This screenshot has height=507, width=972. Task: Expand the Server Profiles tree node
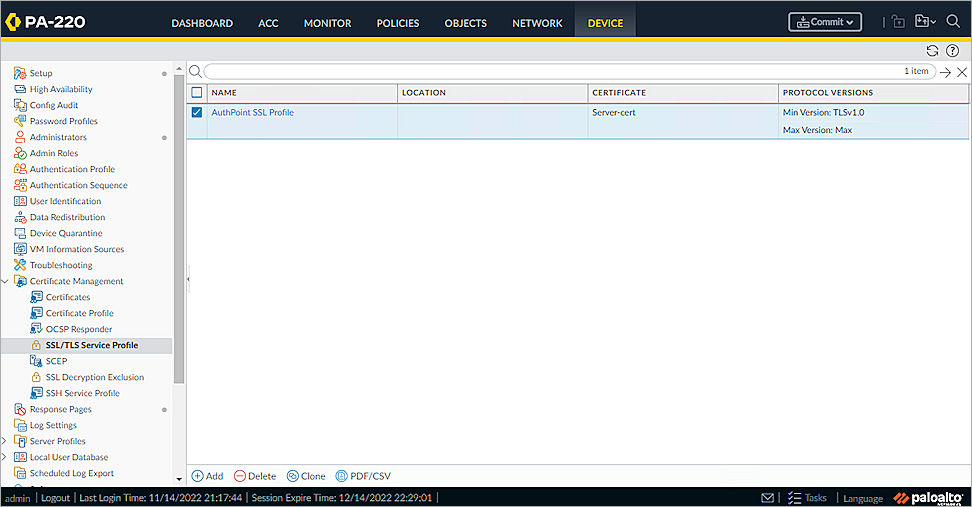coord(5,441)
